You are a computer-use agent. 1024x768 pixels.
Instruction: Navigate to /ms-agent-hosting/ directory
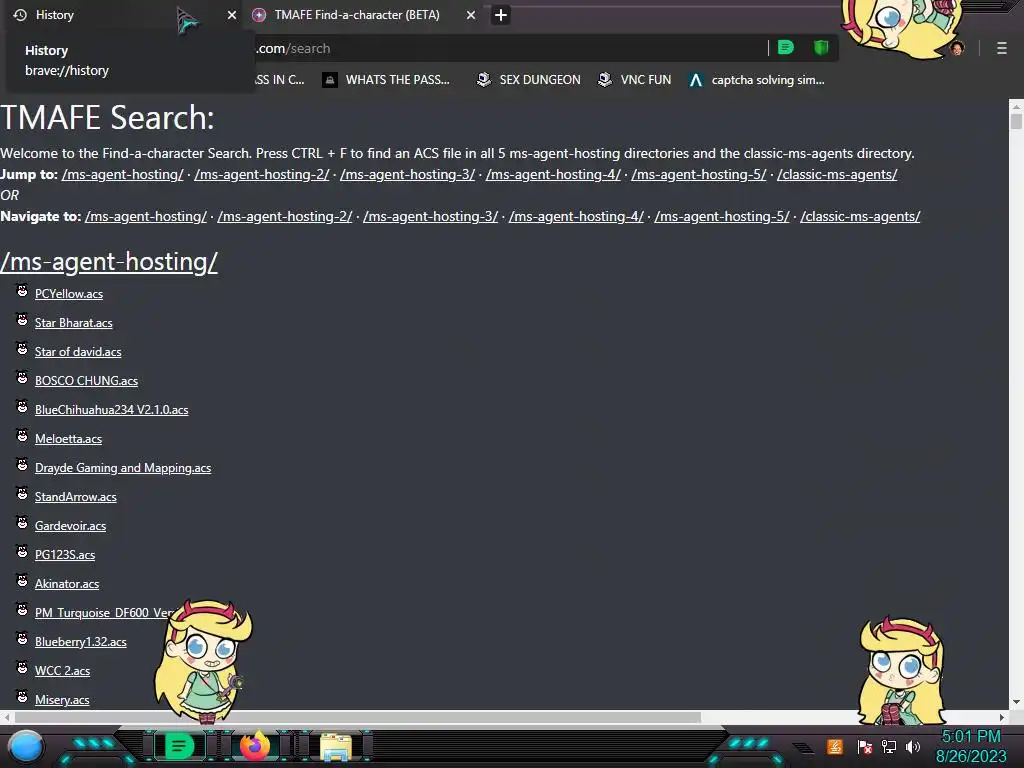pyautogui.click(x=146, y=216)
